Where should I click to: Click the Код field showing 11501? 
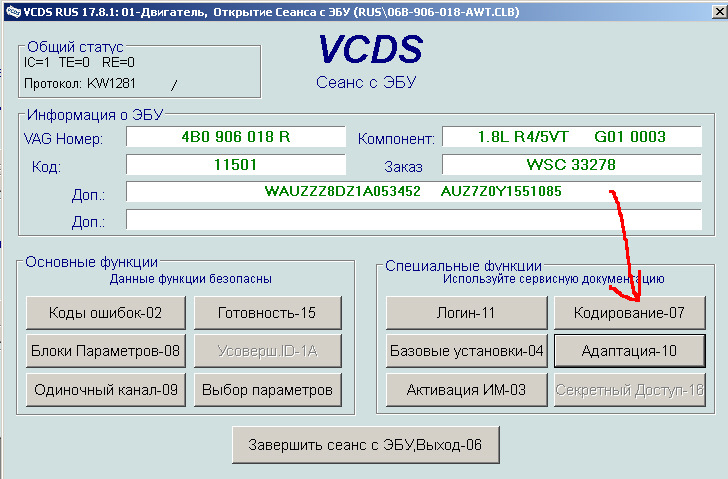236,165
